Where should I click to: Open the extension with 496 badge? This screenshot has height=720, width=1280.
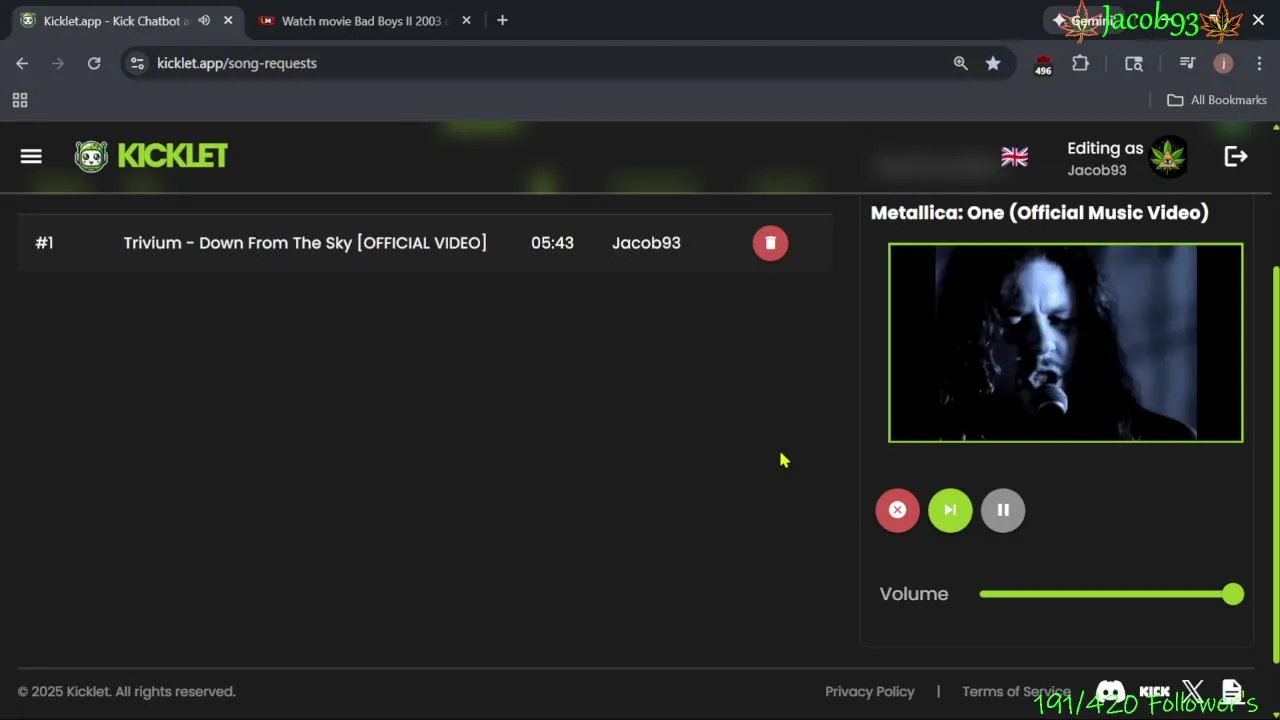click(x=1043, y=65)
